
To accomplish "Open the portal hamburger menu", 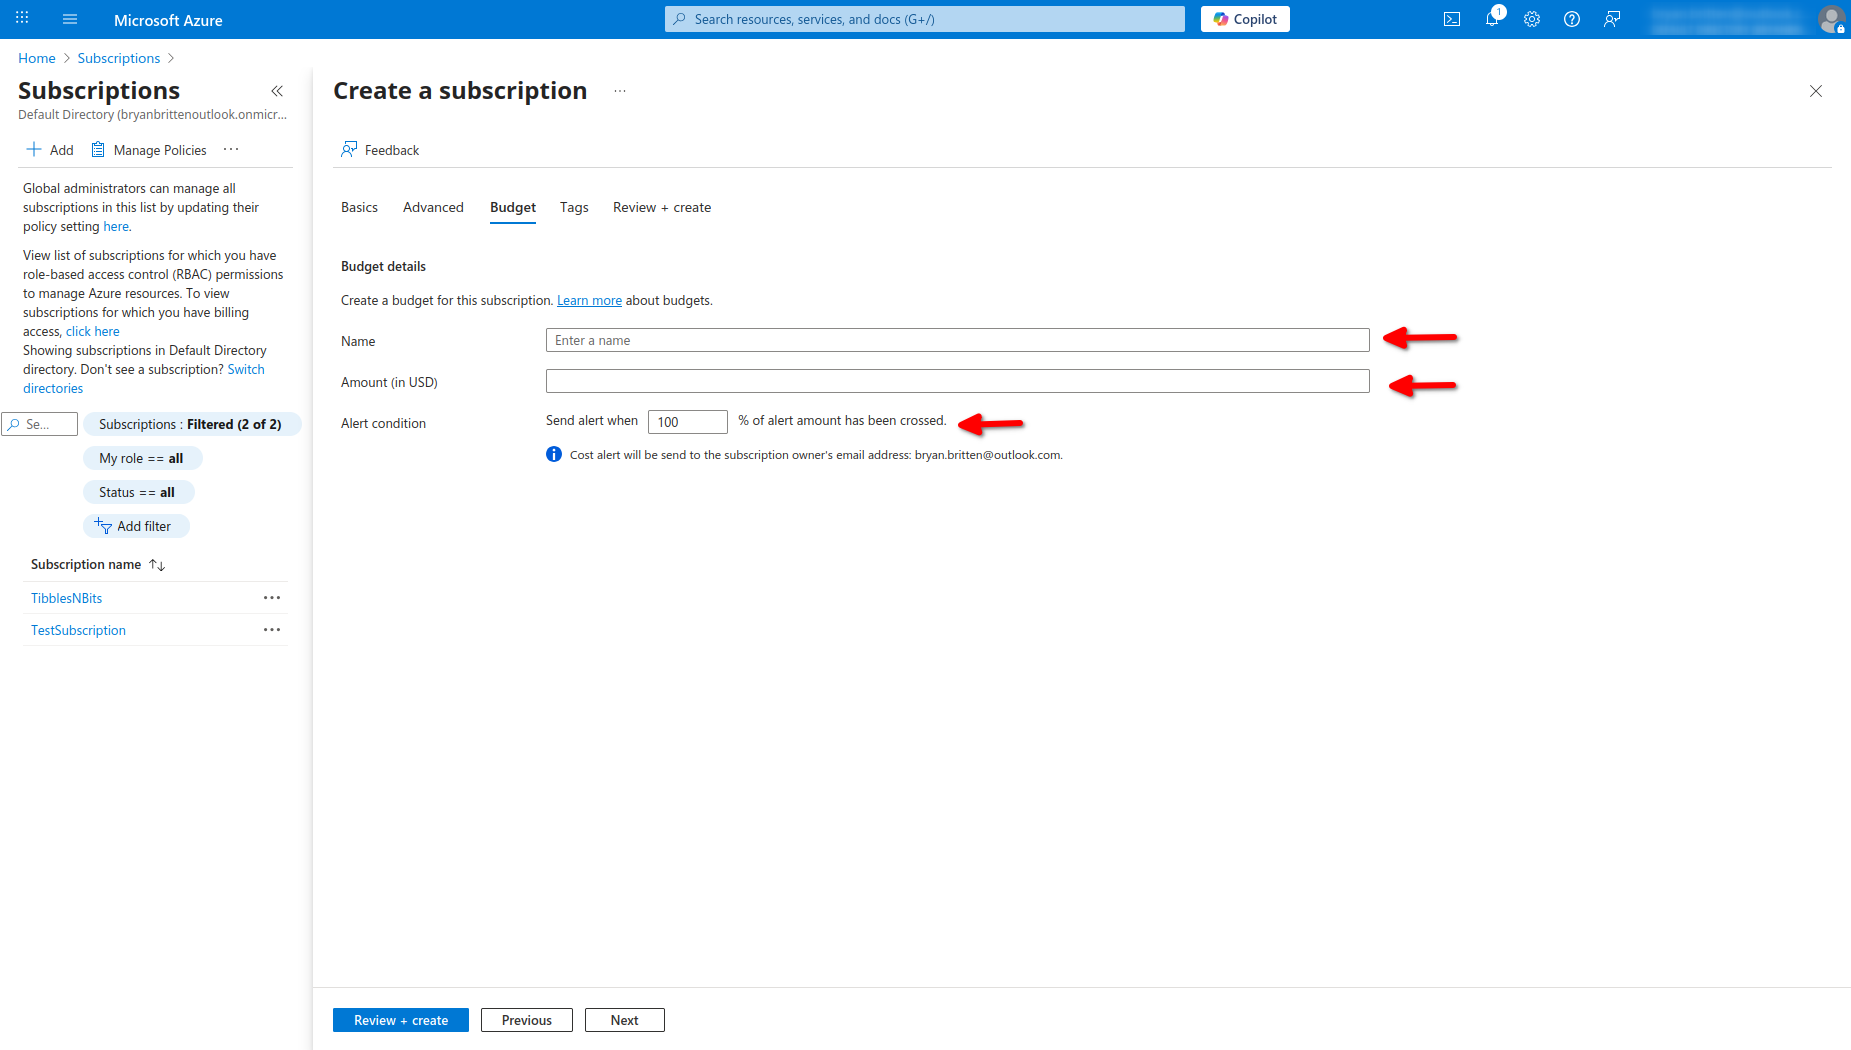I will [x=70, y=19].
